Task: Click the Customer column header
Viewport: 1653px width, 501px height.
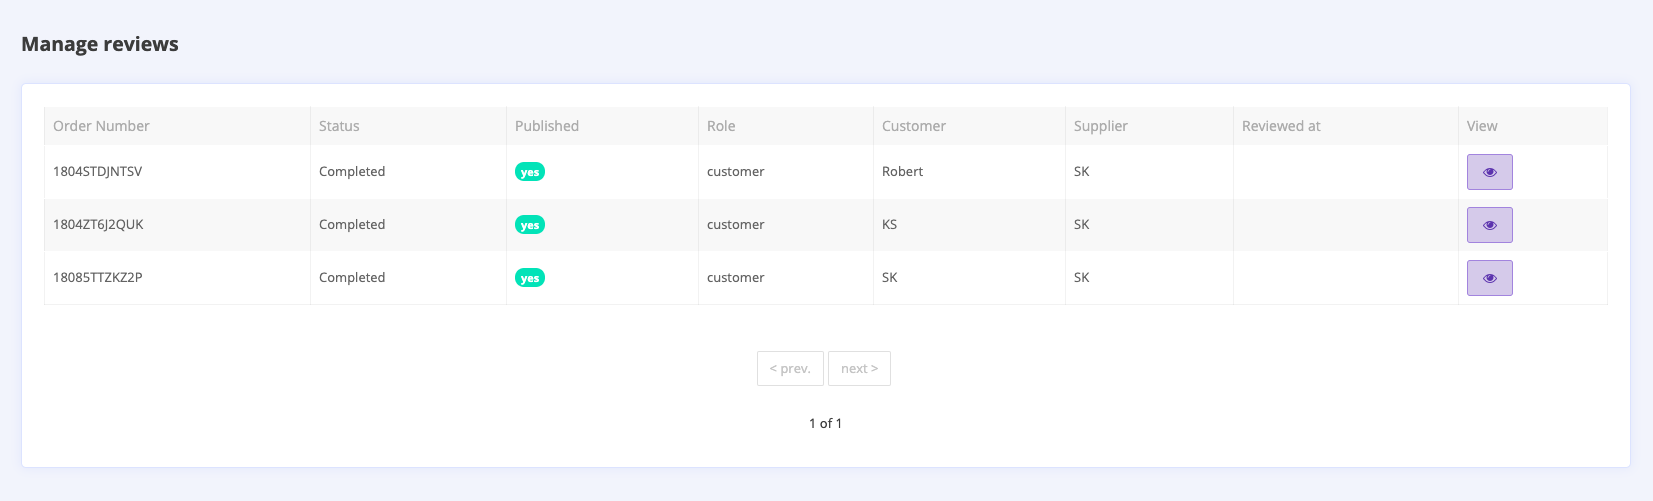Action: [914, 126]
